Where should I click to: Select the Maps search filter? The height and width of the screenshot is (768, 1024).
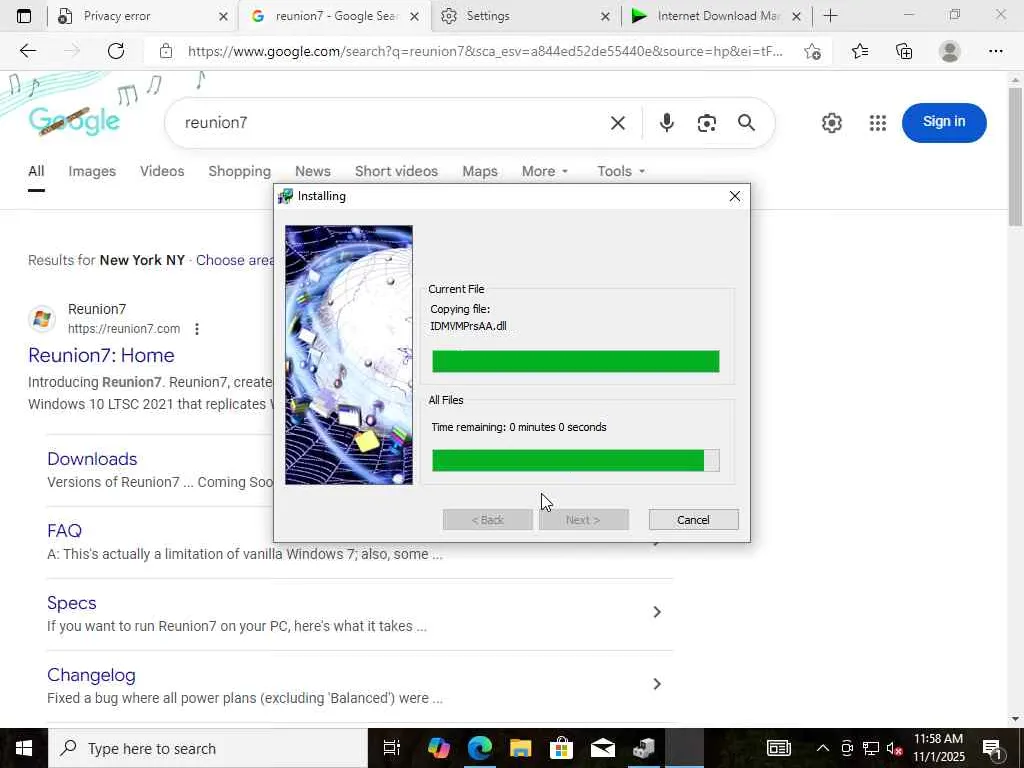tap(480, 171)
